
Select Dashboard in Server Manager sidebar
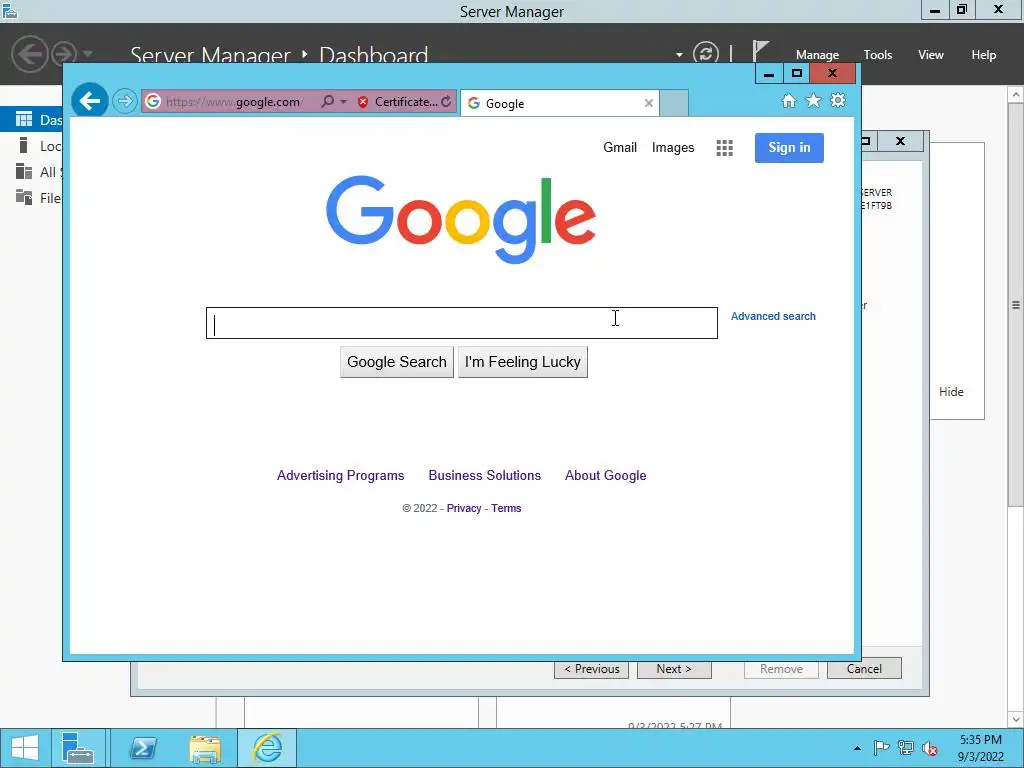click(x=31, y=120)
